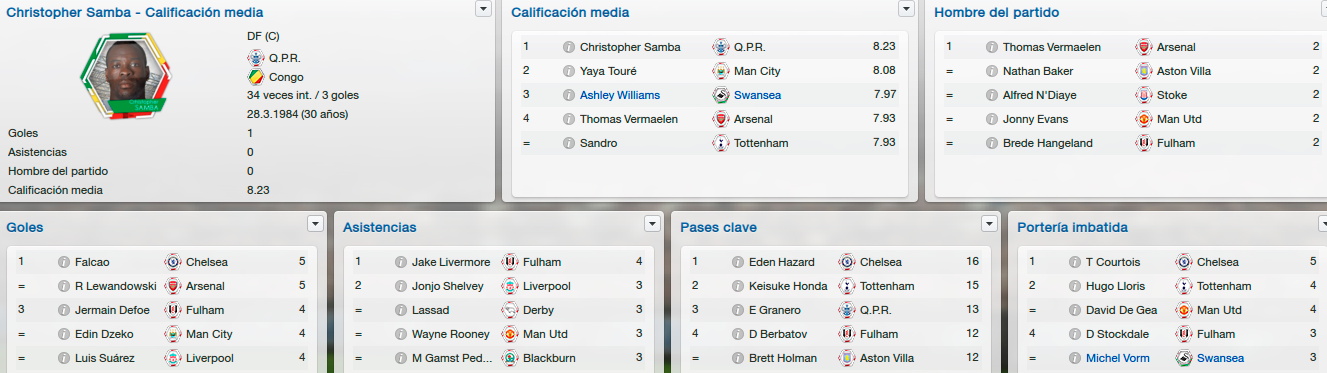Viewport: 1327px width, 373px height.
Task: Click info icon beside Falcao
Action: point(64,262)
